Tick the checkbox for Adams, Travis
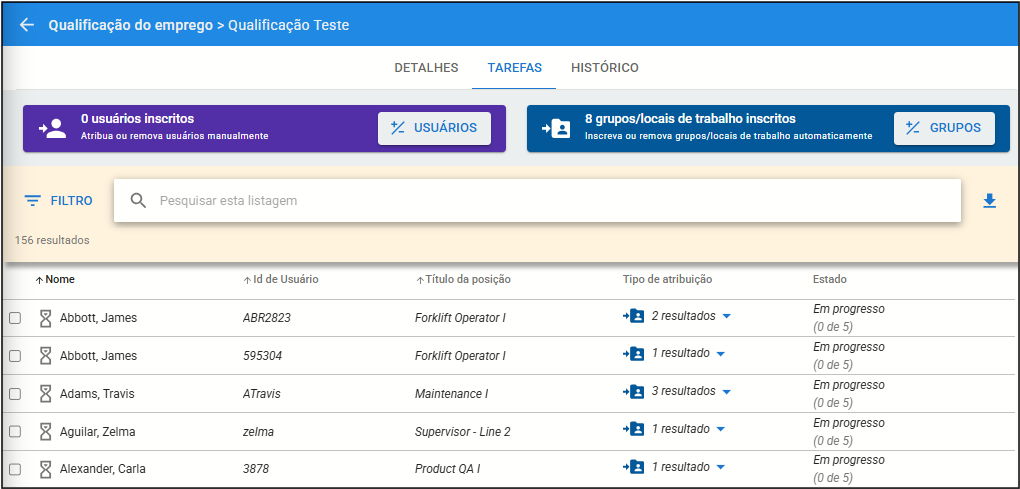Viewport: 1020px width, 489px height. pos(15,394)
